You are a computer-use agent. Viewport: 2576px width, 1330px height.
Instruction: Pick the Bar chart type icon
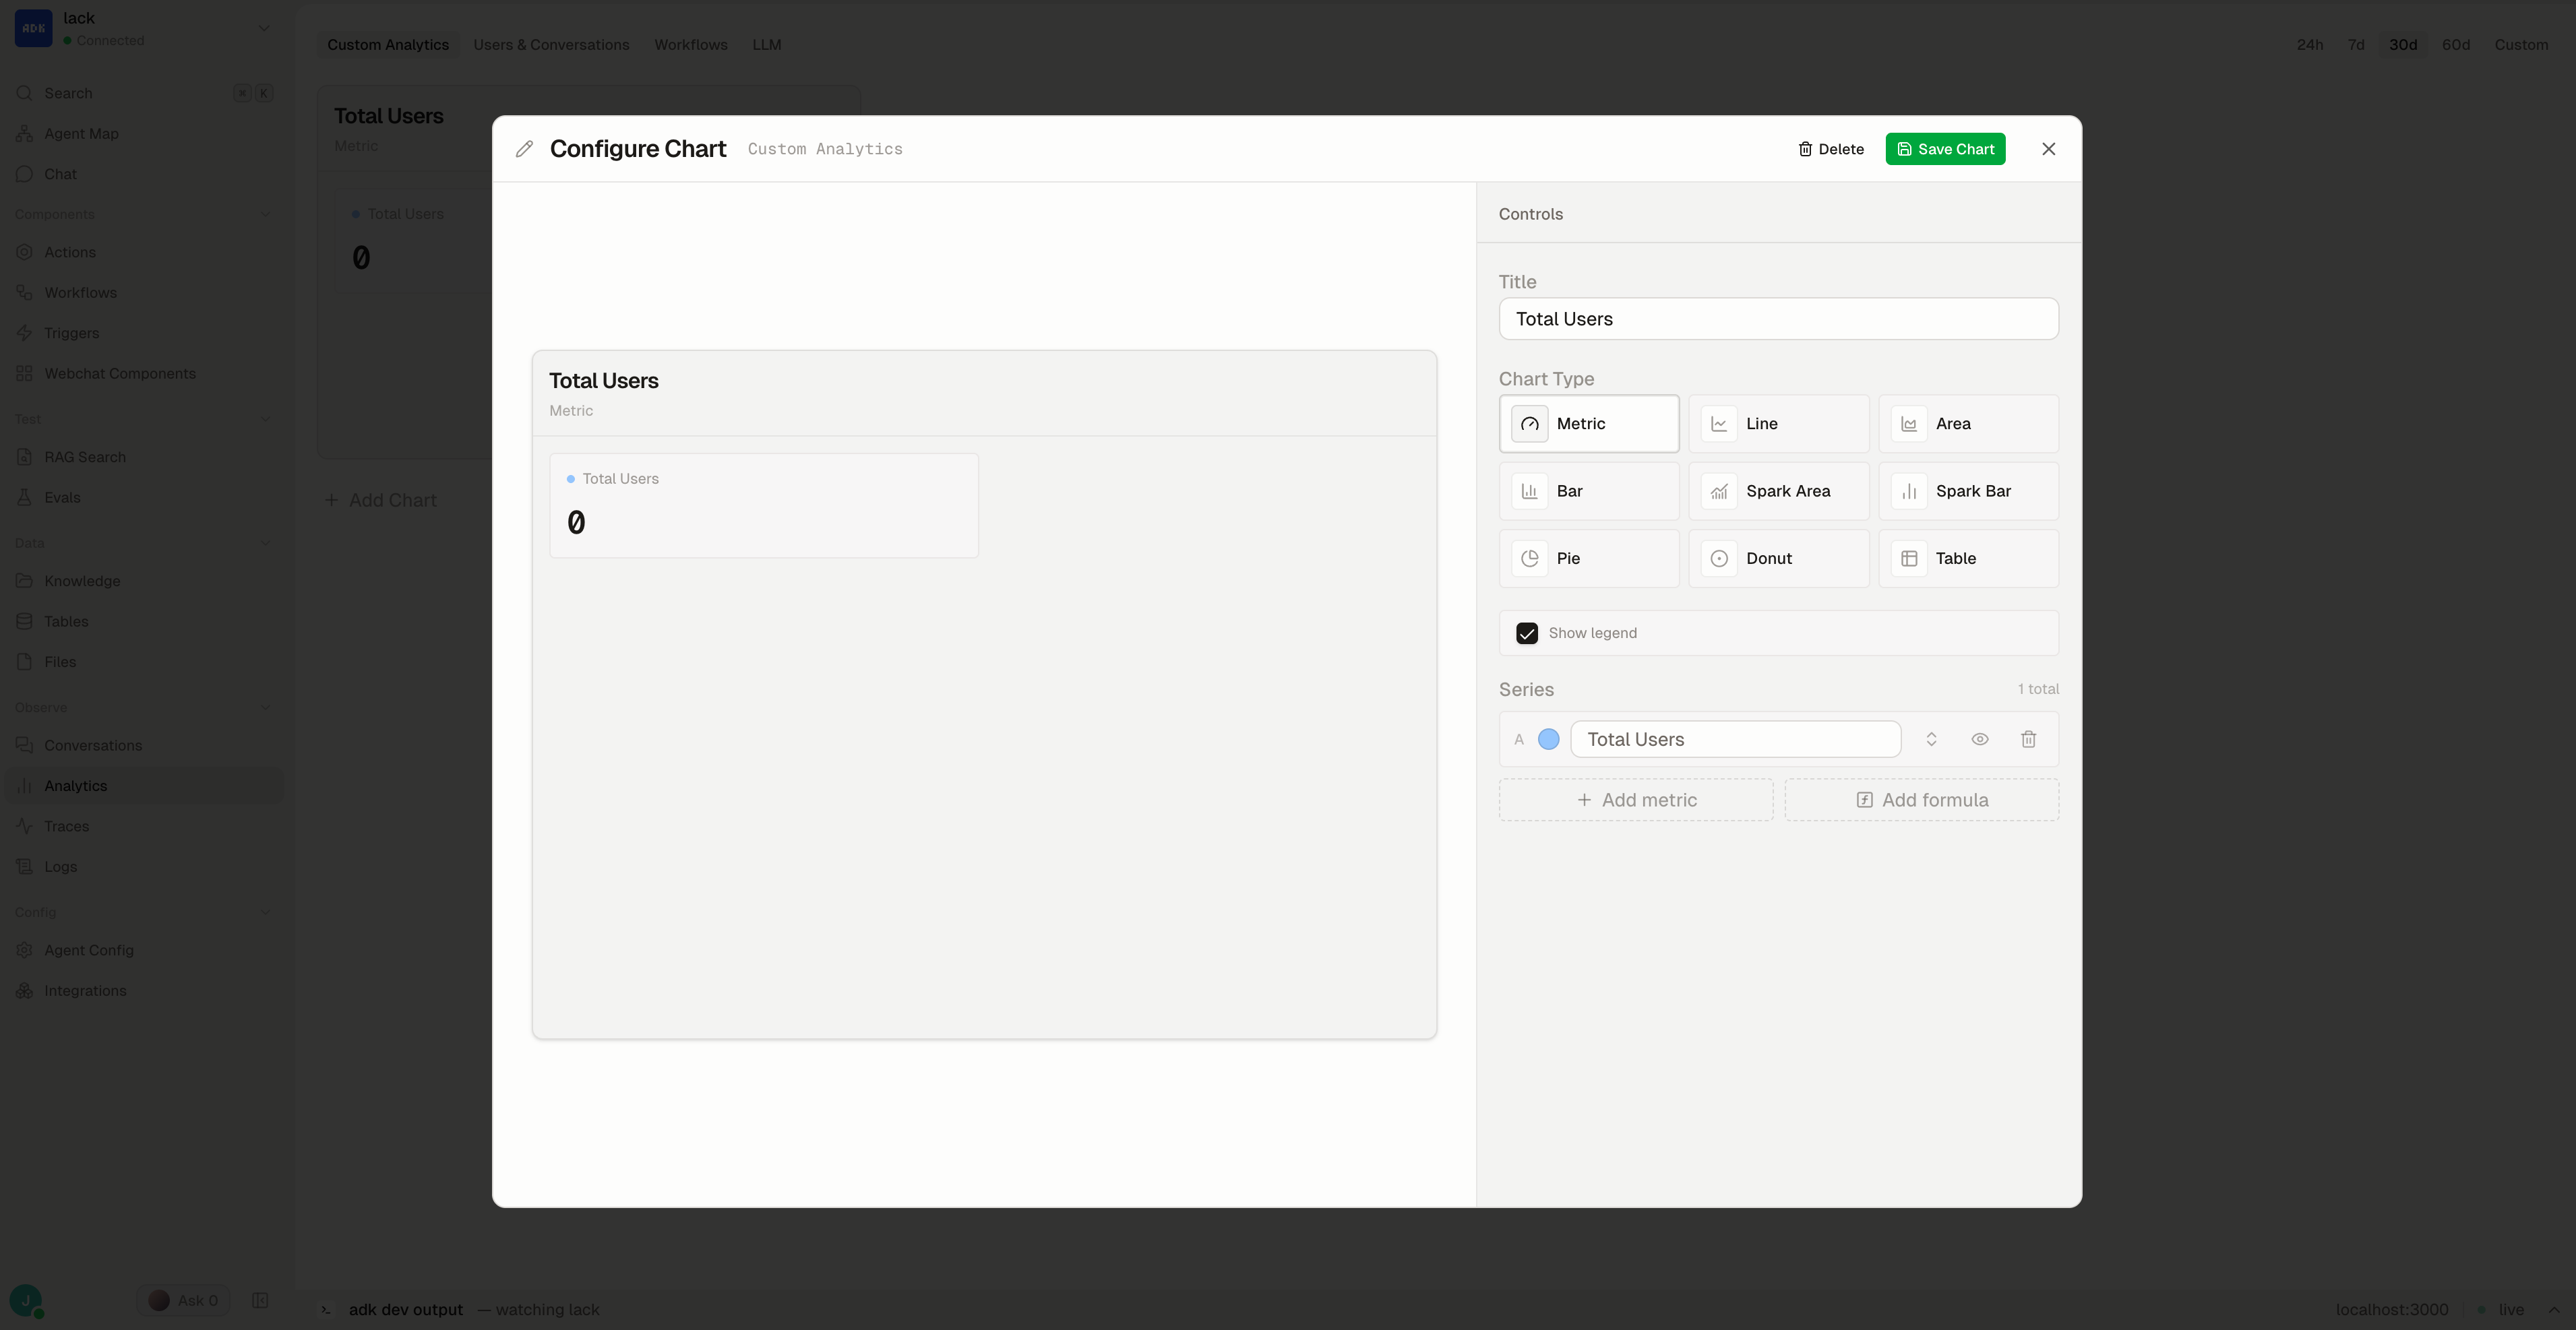(x=1529, y=491)
